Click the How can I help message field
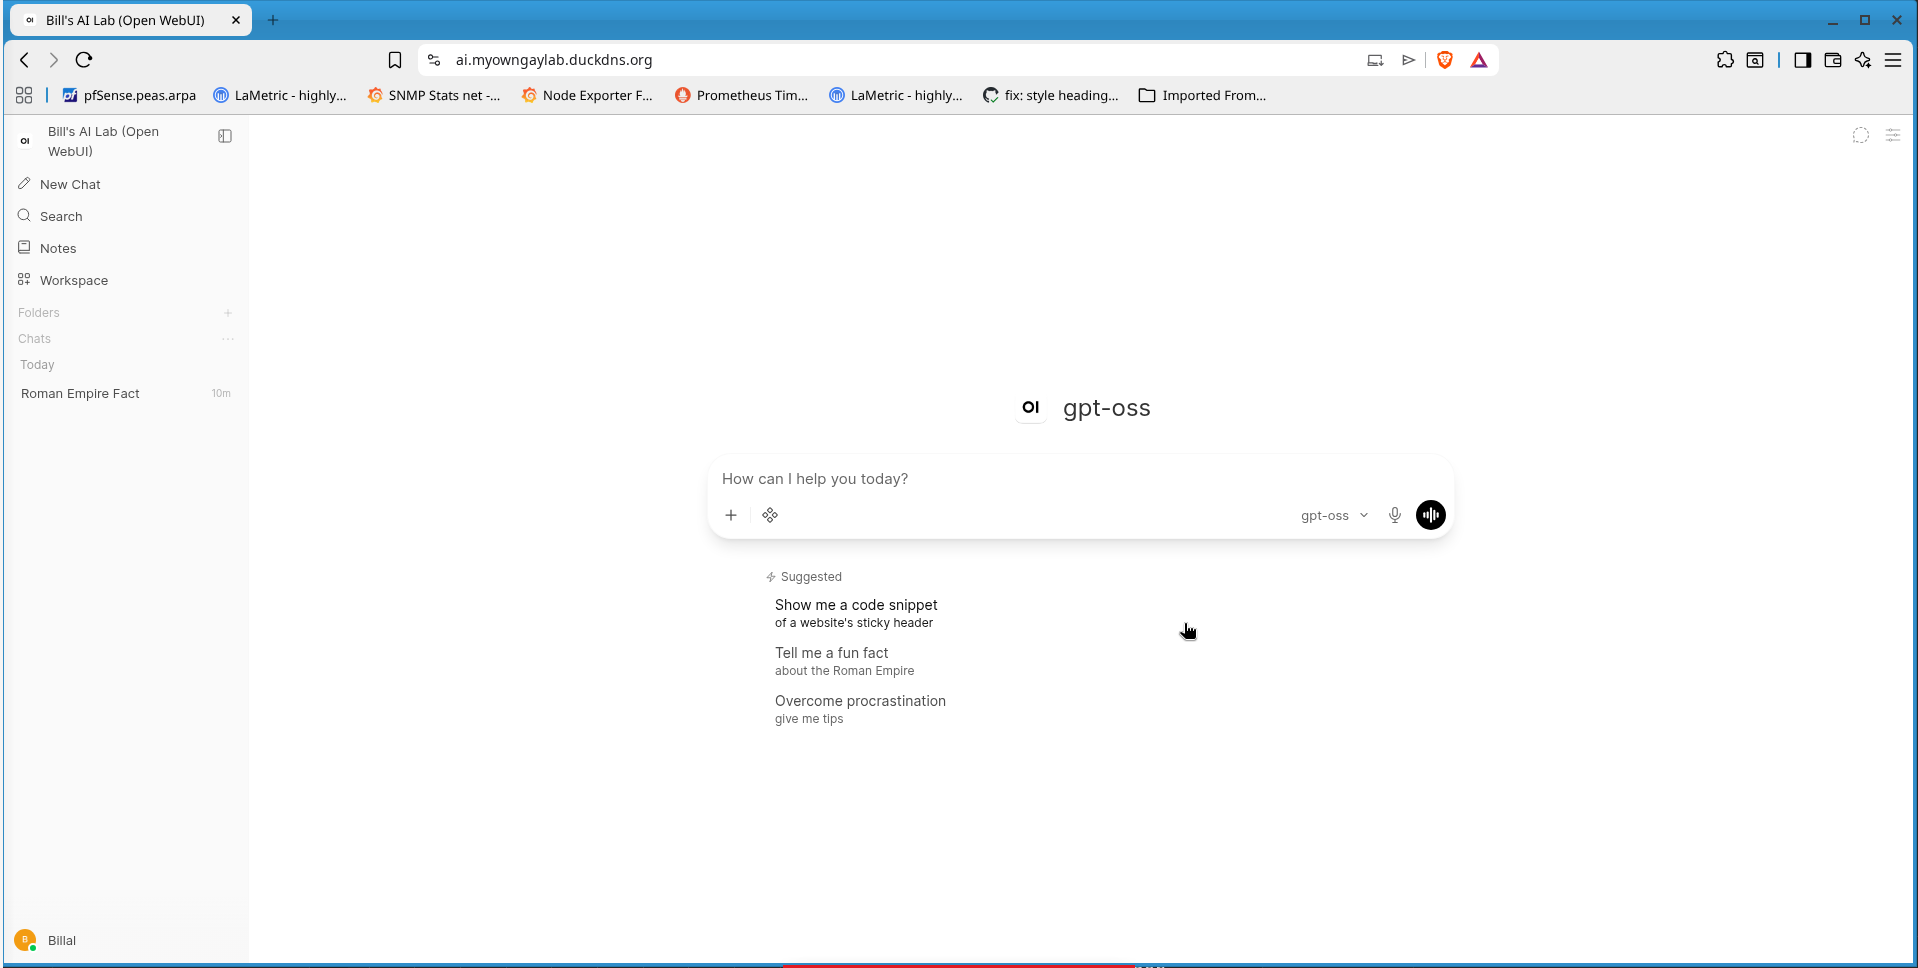The image size is (1918, 968). click(1080, 479)
